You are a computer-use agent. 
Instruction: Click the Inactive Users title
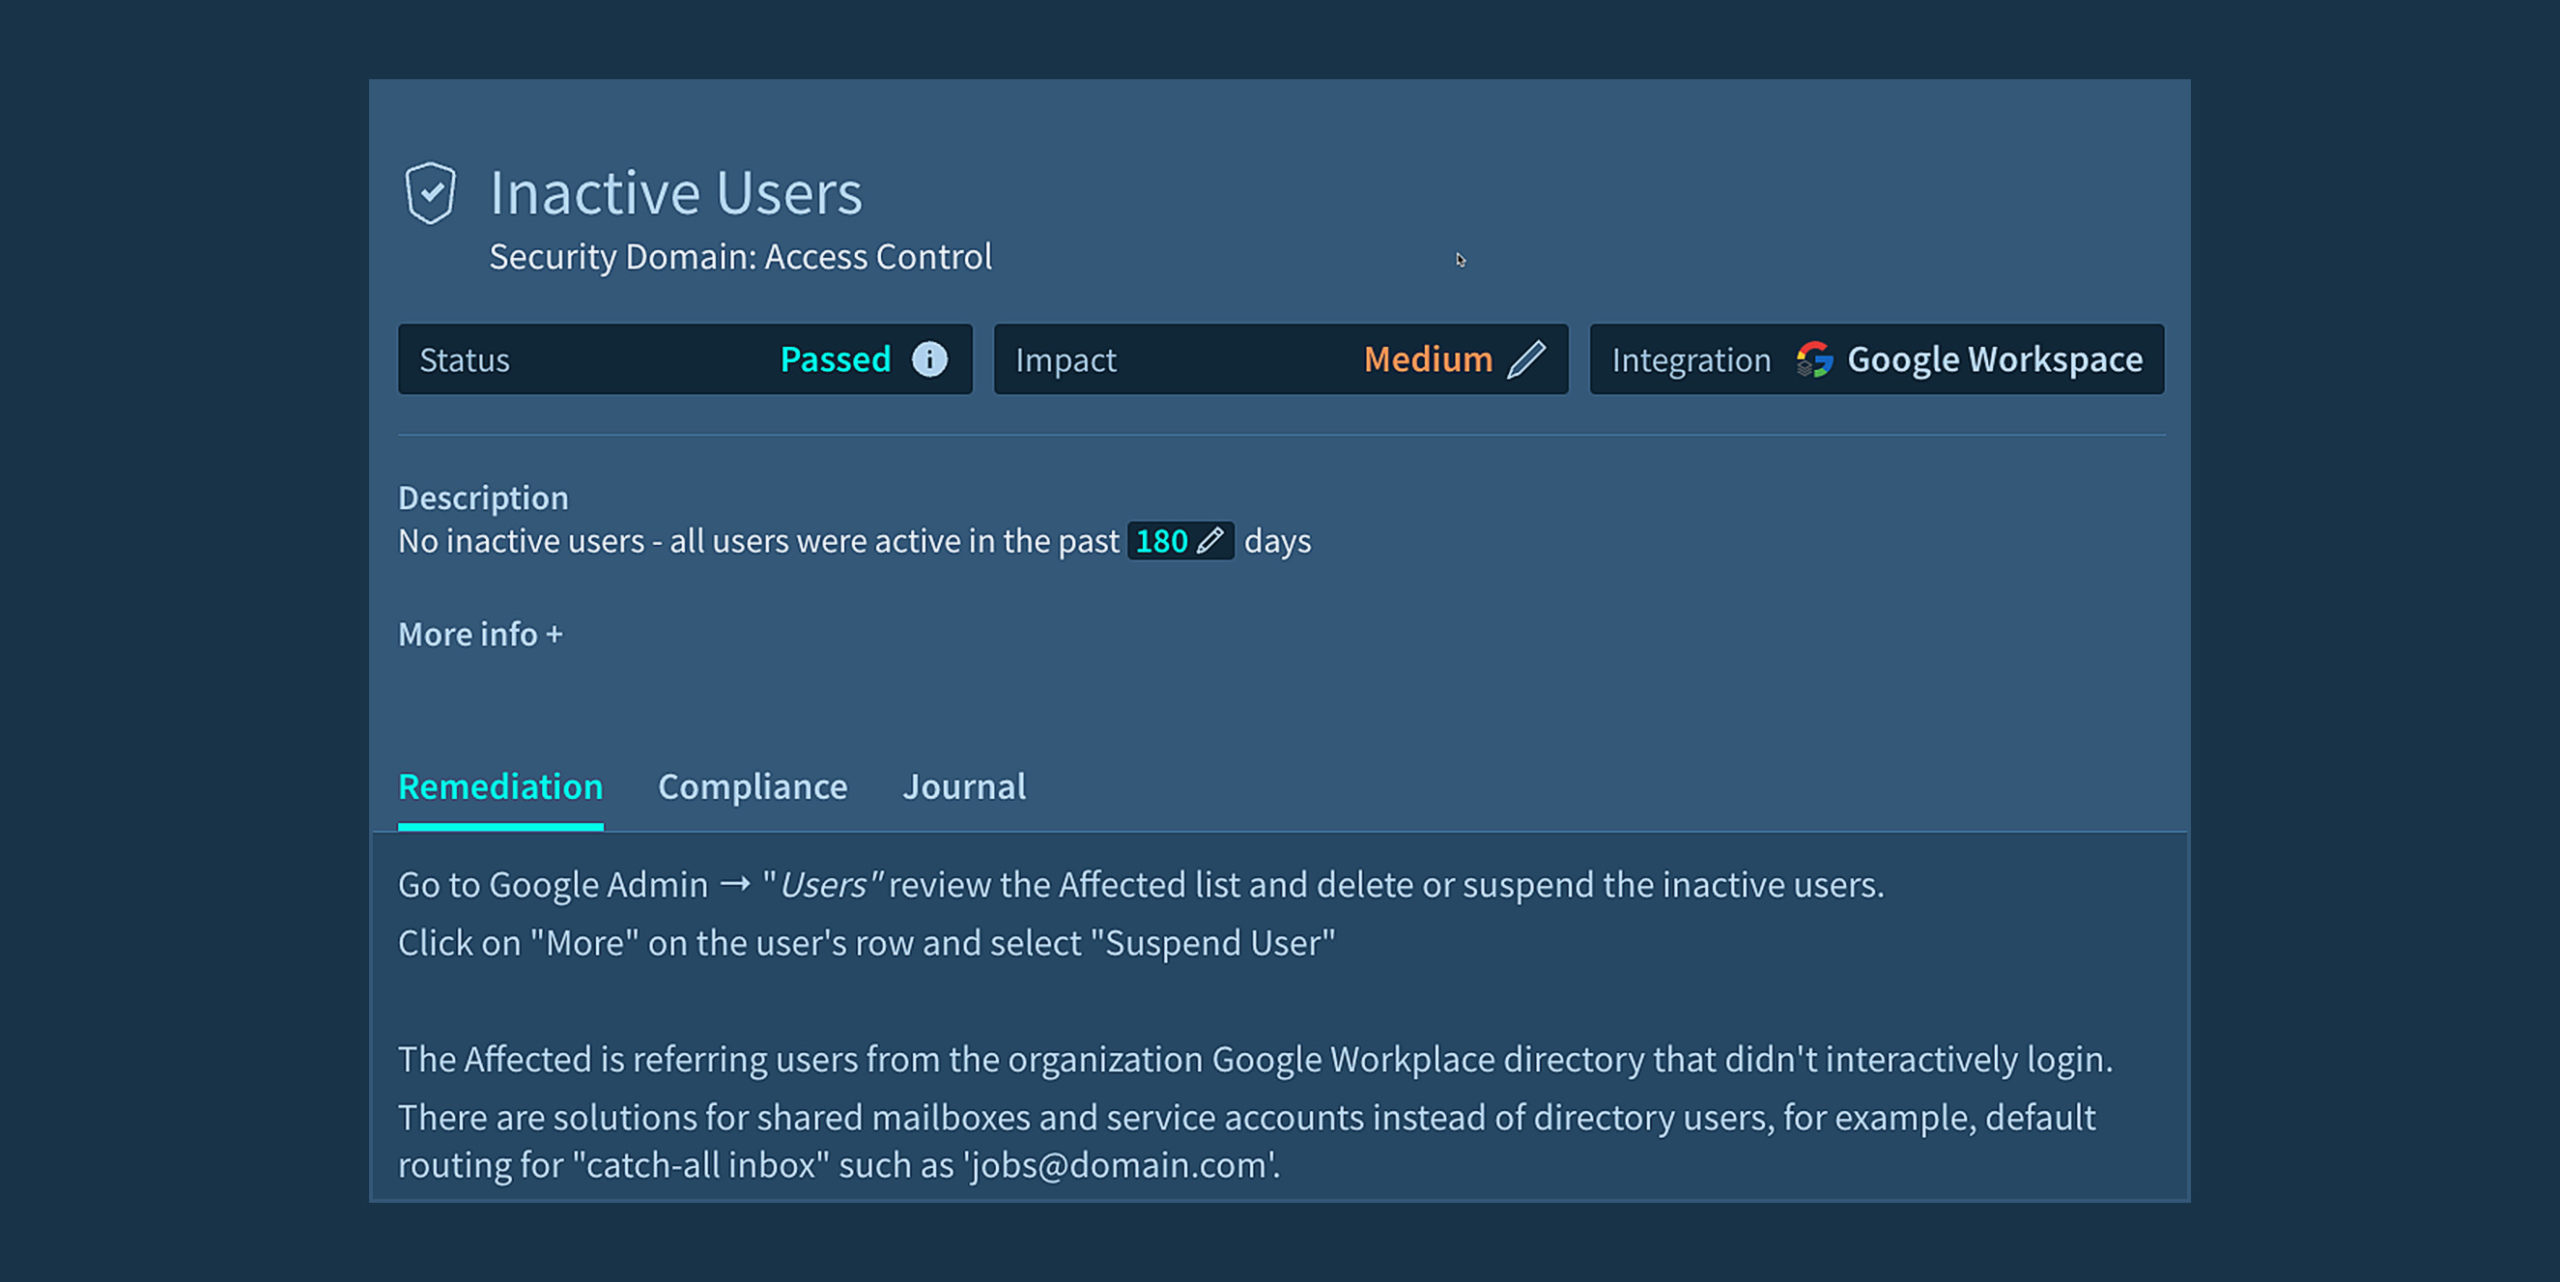coord(676,192)
